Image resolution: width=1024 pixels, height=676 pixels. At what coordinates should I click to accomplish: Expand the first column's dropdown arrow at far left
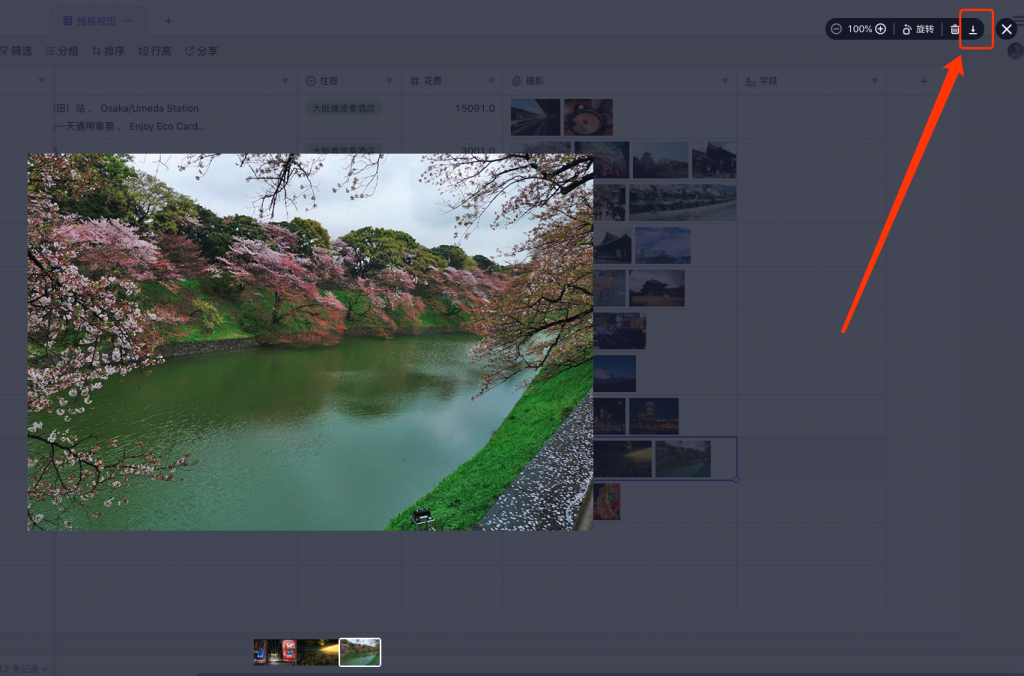42,81
